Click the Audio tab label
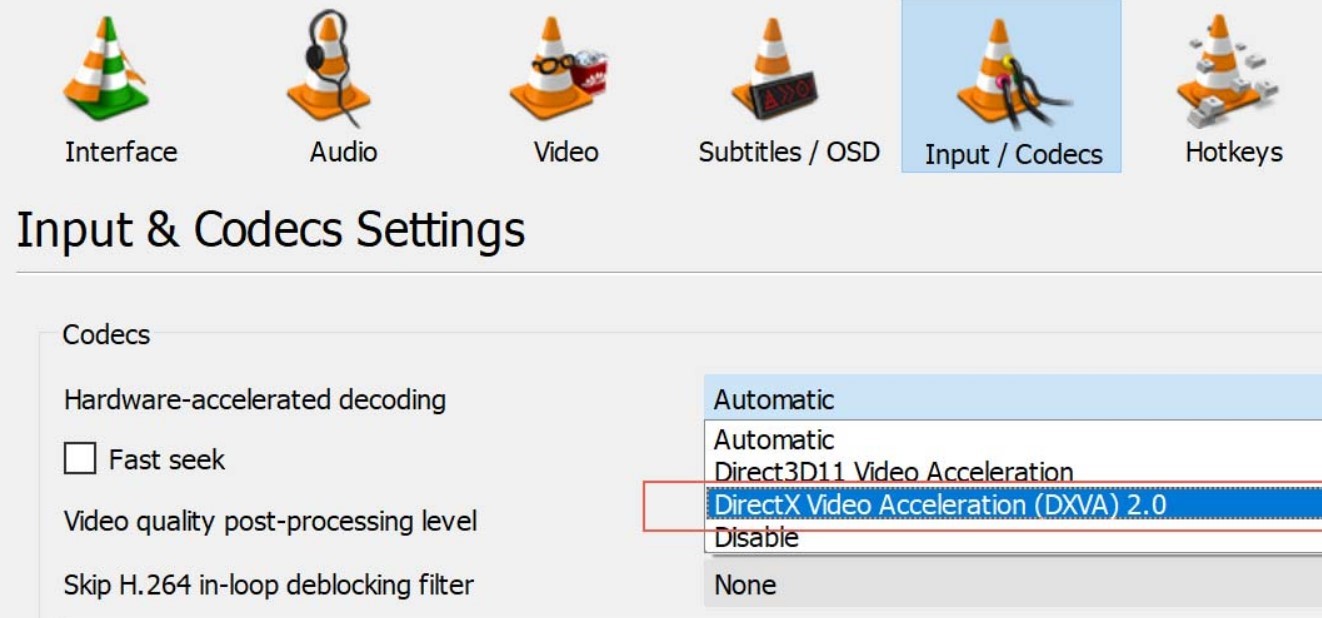Viewport: 1322px width, 618px height. tap(343, 152)
